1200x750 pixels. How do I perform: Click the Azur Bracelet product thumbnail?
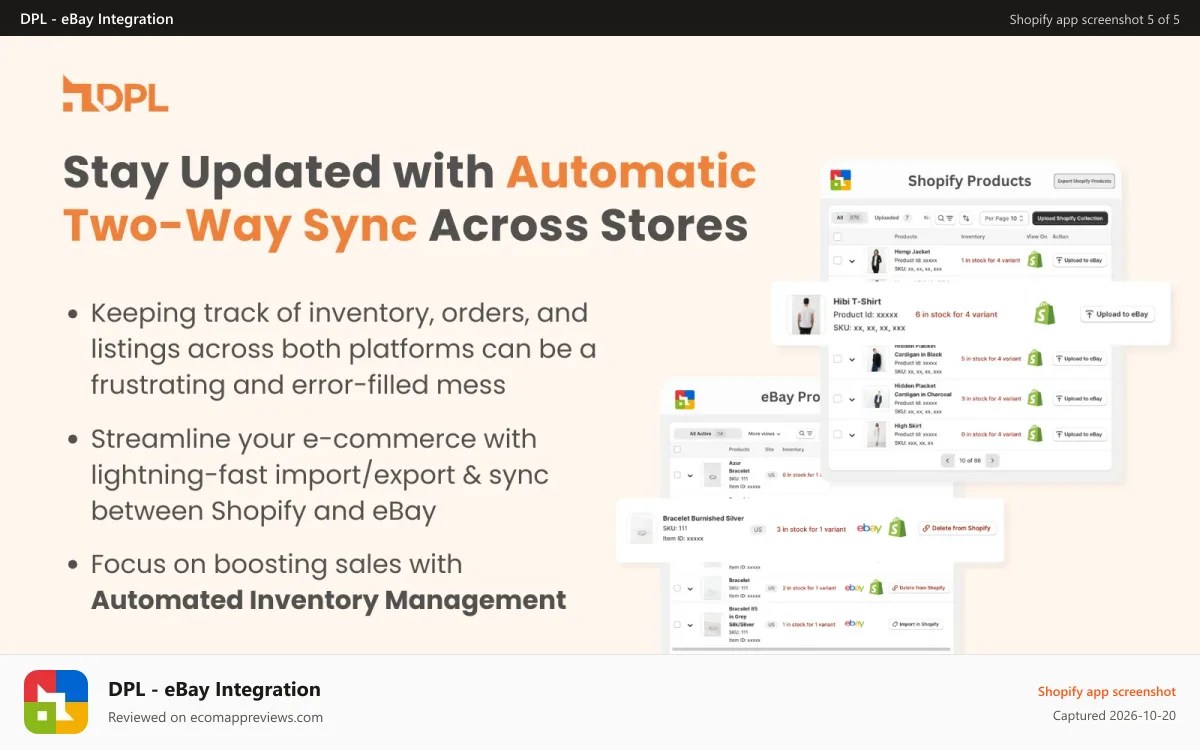(x=712, y=475)
